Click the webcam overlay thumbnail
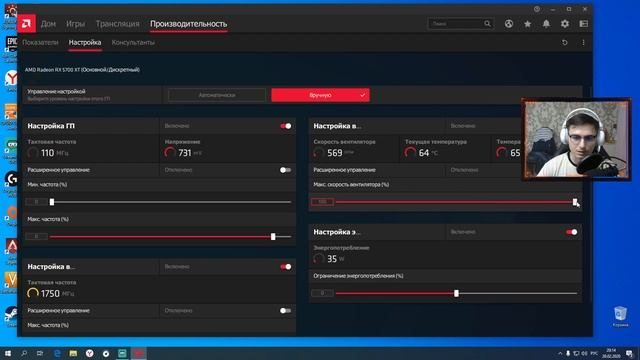This screenshot has width=640, height=360. click(x=576, y=139)
